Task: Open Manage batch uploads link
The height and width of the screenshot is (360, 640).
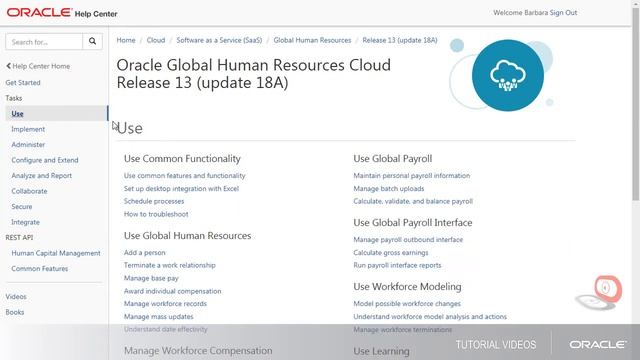Action: 389,189
